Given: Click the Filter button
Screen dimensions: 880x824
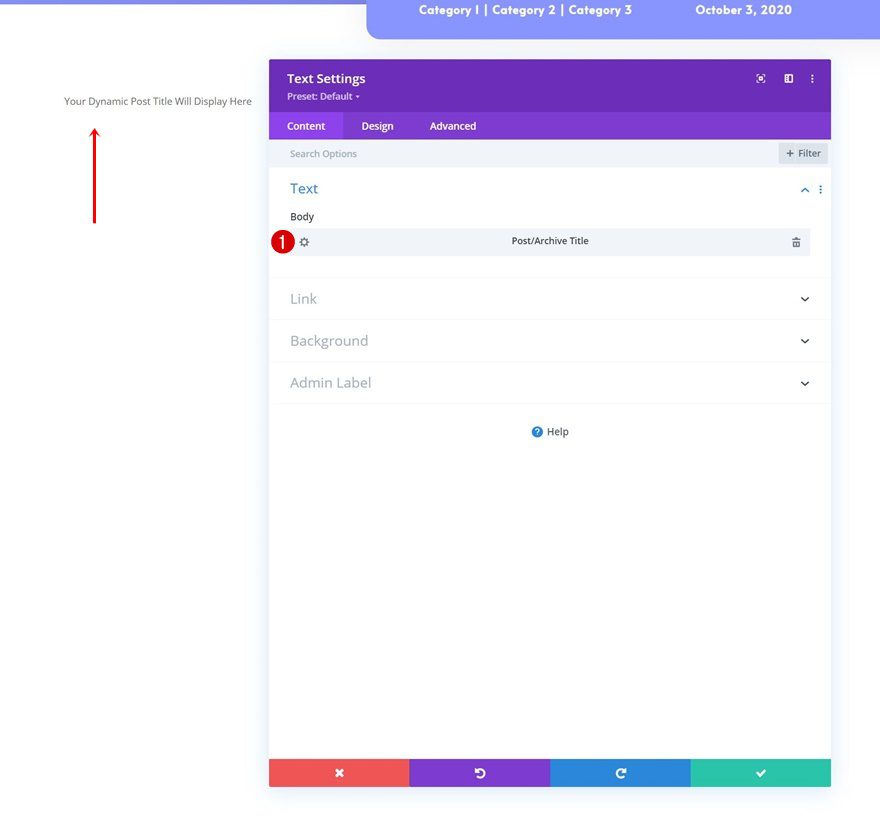Looking at the screenshot, I should 802,153.
